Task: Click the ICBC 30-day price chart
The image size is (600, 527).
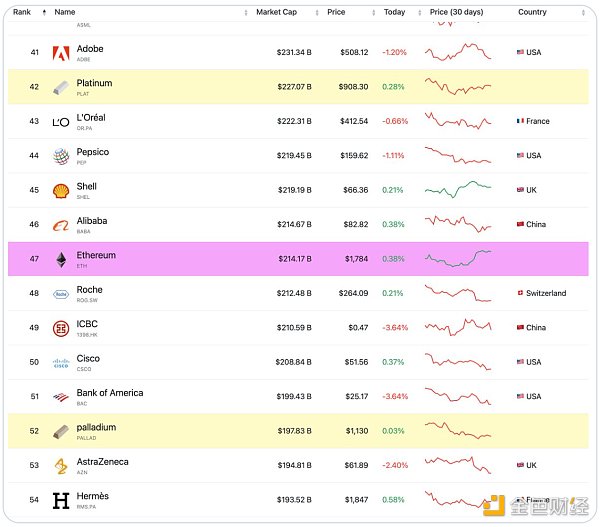Action: 458,327
